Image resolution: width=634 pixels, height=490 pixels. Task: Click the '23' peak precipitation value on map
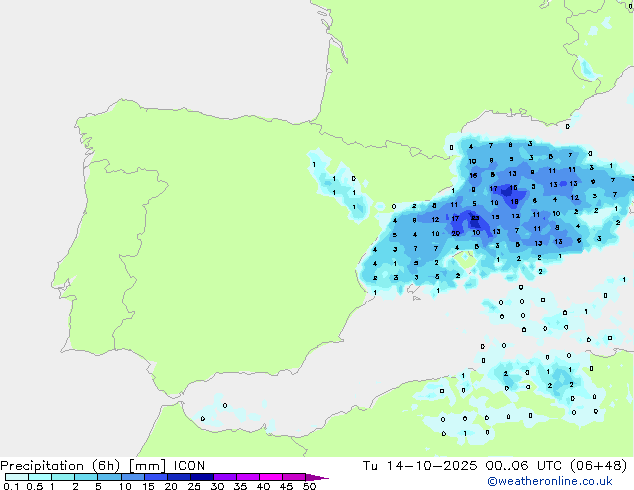[x=475, y=218]
